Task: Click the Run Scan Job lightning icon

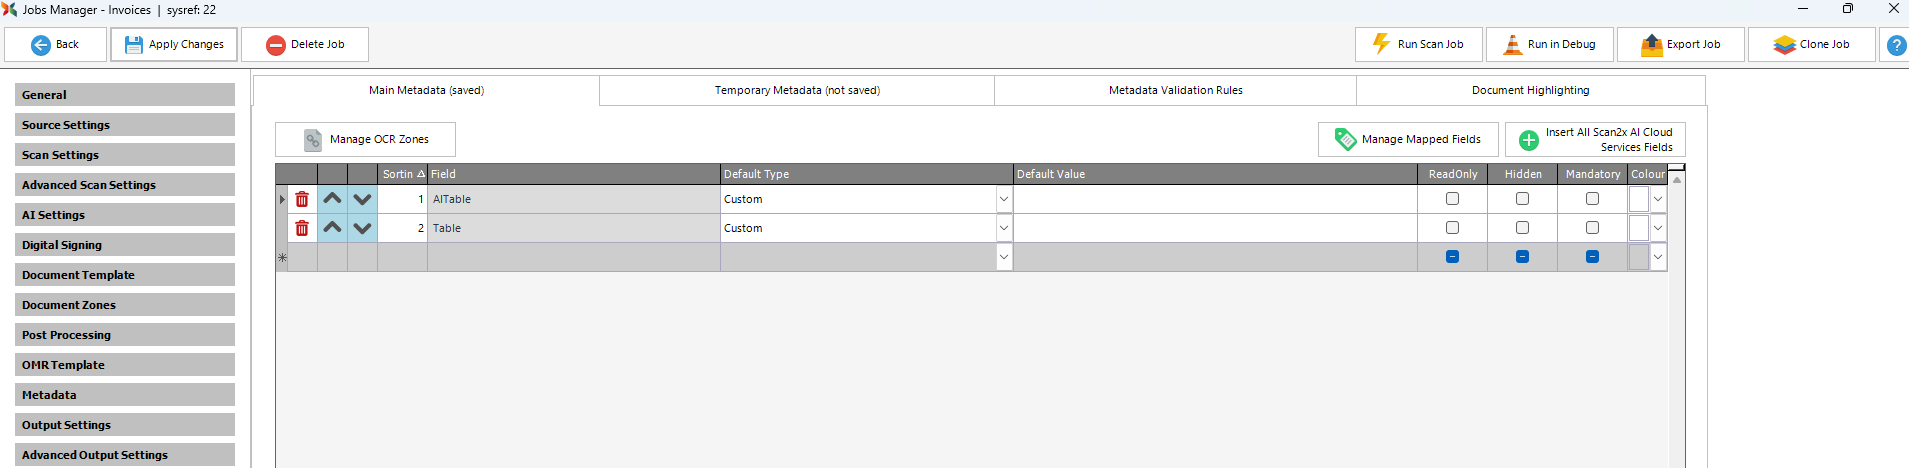Action: (1381, 44)
